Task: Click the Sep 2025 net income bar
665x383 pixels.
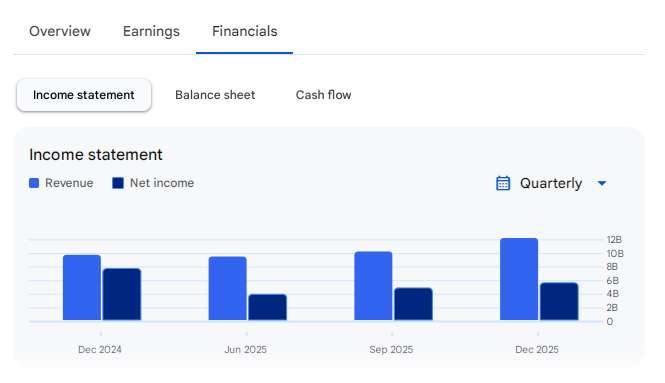Action: pos(413,304)
